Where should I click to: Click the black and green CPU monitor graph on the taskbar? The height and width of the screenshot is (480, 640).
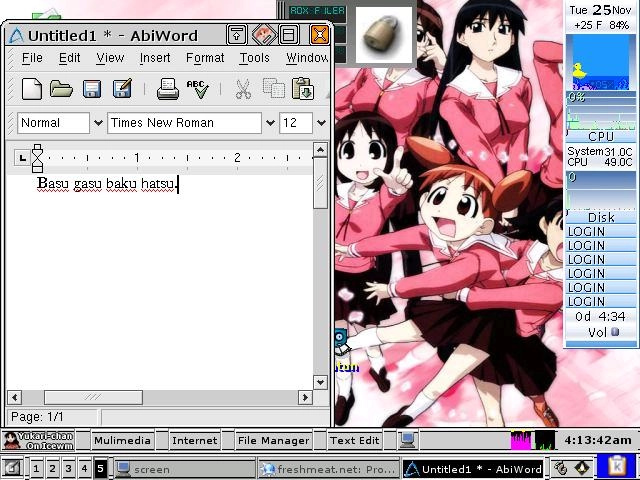[545, 440]
